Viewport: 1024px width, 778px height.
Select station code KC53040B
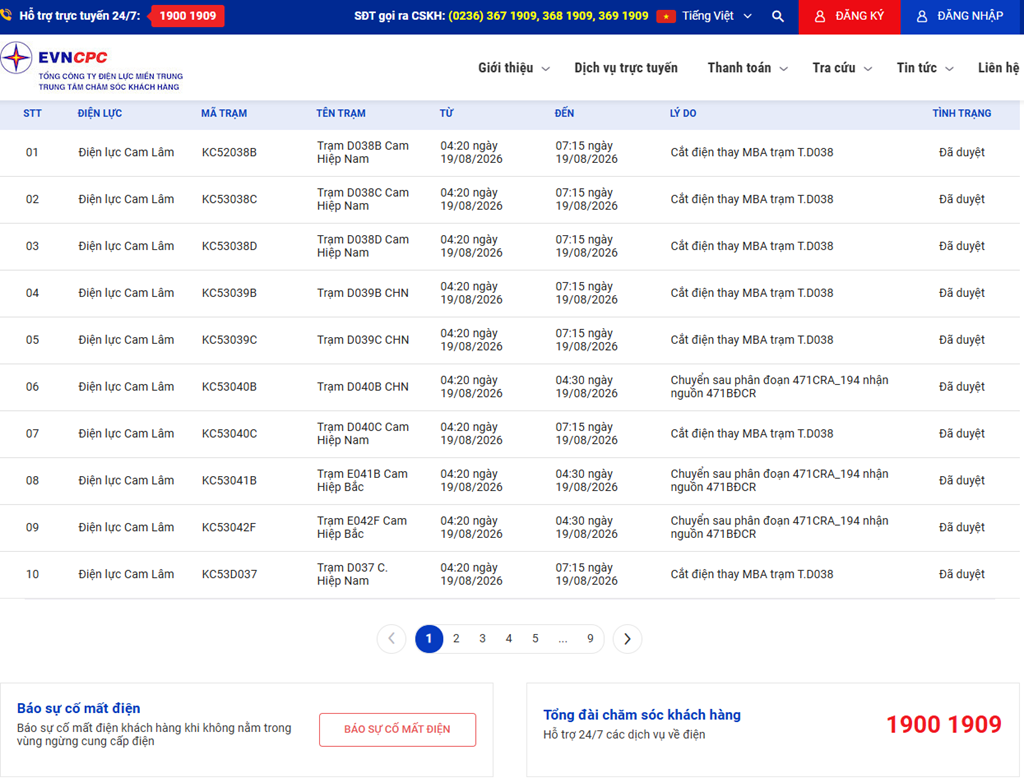229,387
